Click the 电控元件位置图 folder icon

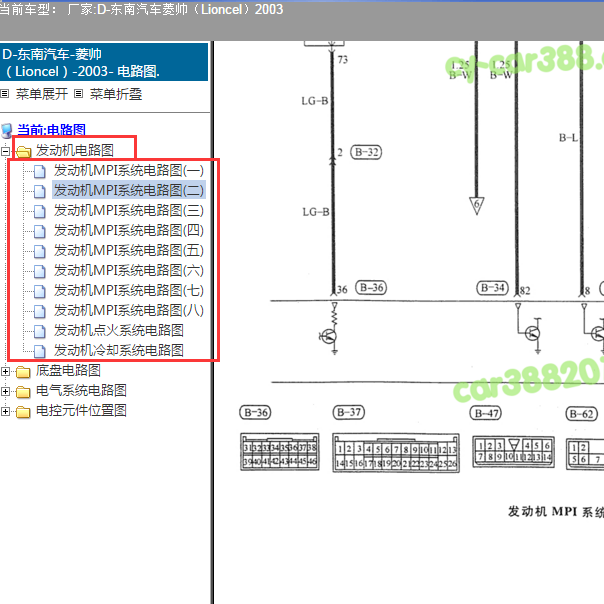(x=23, y=412)
